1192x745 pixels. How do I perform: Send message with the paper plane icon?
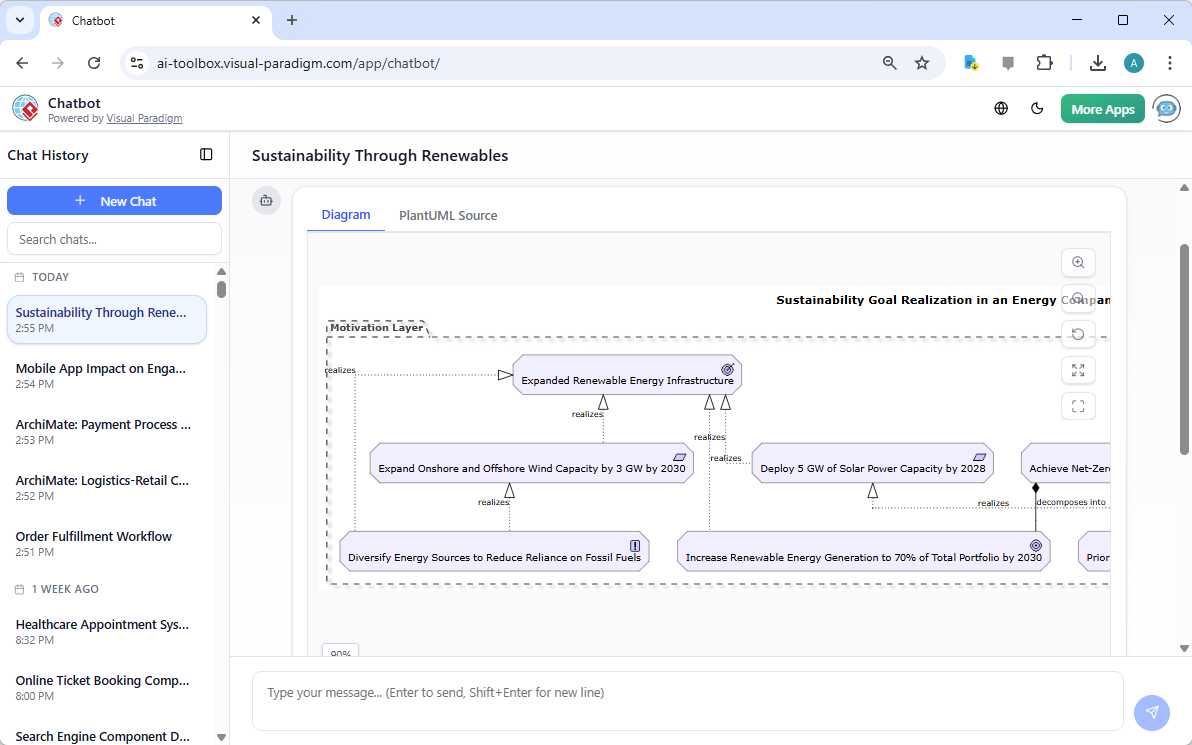[x=1152, y=712]
